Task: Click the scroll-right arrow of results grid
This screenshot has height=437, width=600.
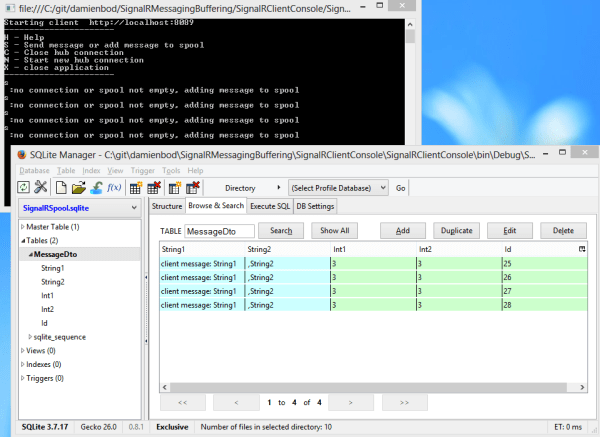Action: [x=582, y=387]
